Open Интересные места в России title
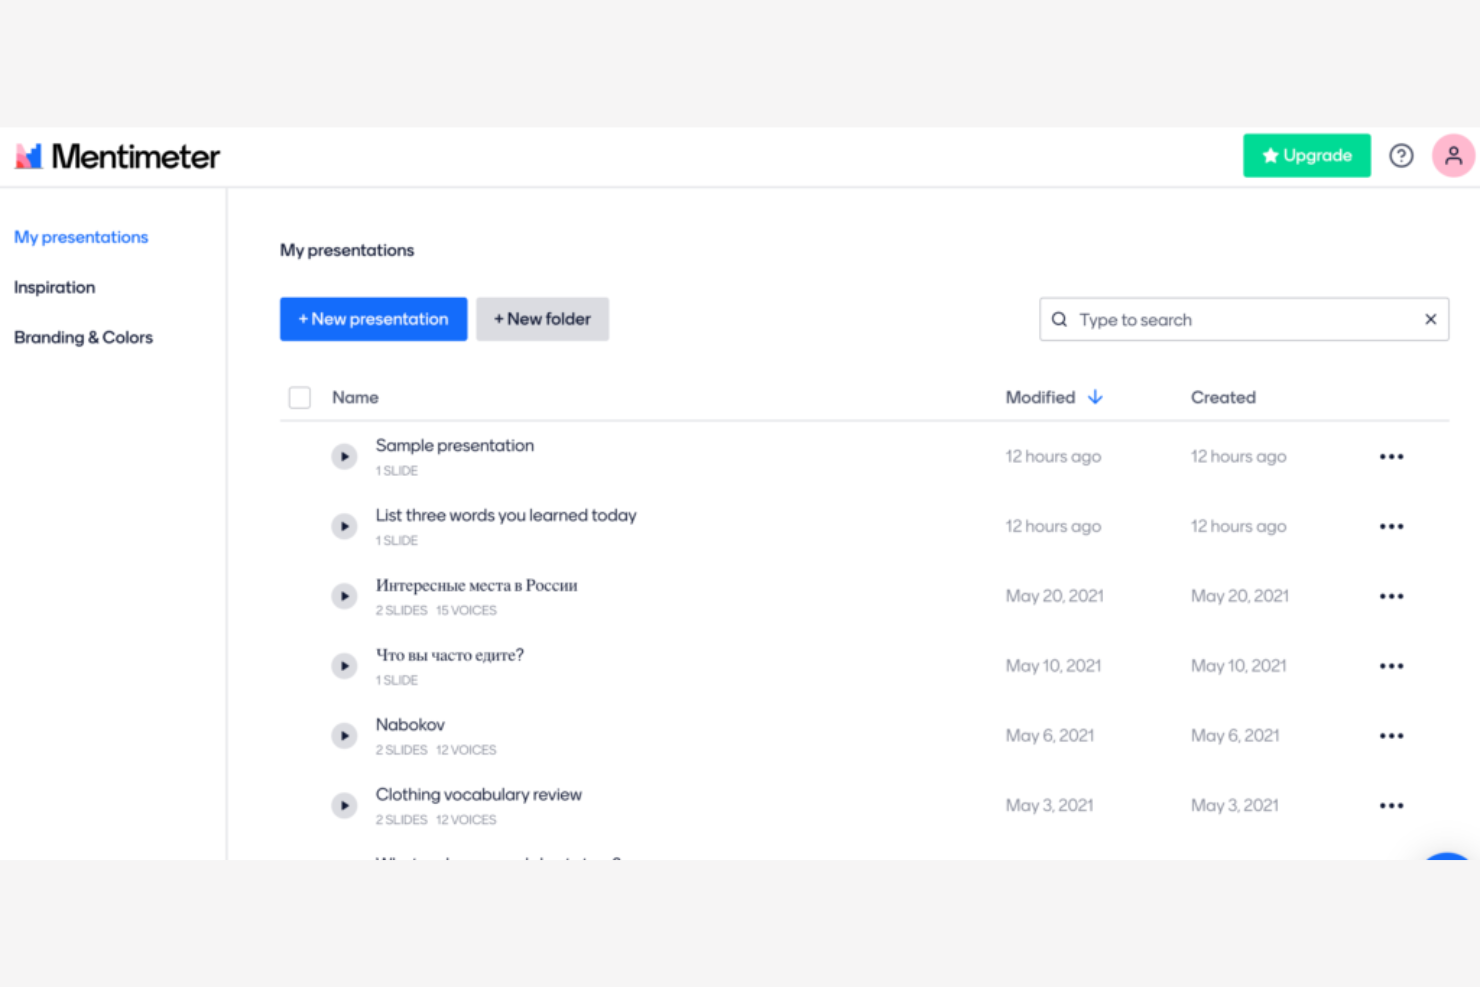The image size is (1480, 987). pos(477,586)
